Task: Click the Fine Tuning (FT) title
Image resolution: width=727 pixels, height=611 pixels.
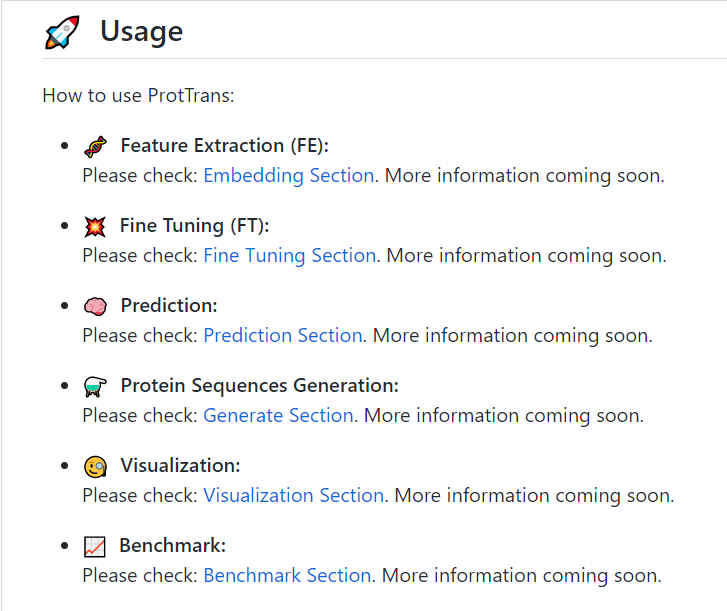Action: [x=194, y=225]
